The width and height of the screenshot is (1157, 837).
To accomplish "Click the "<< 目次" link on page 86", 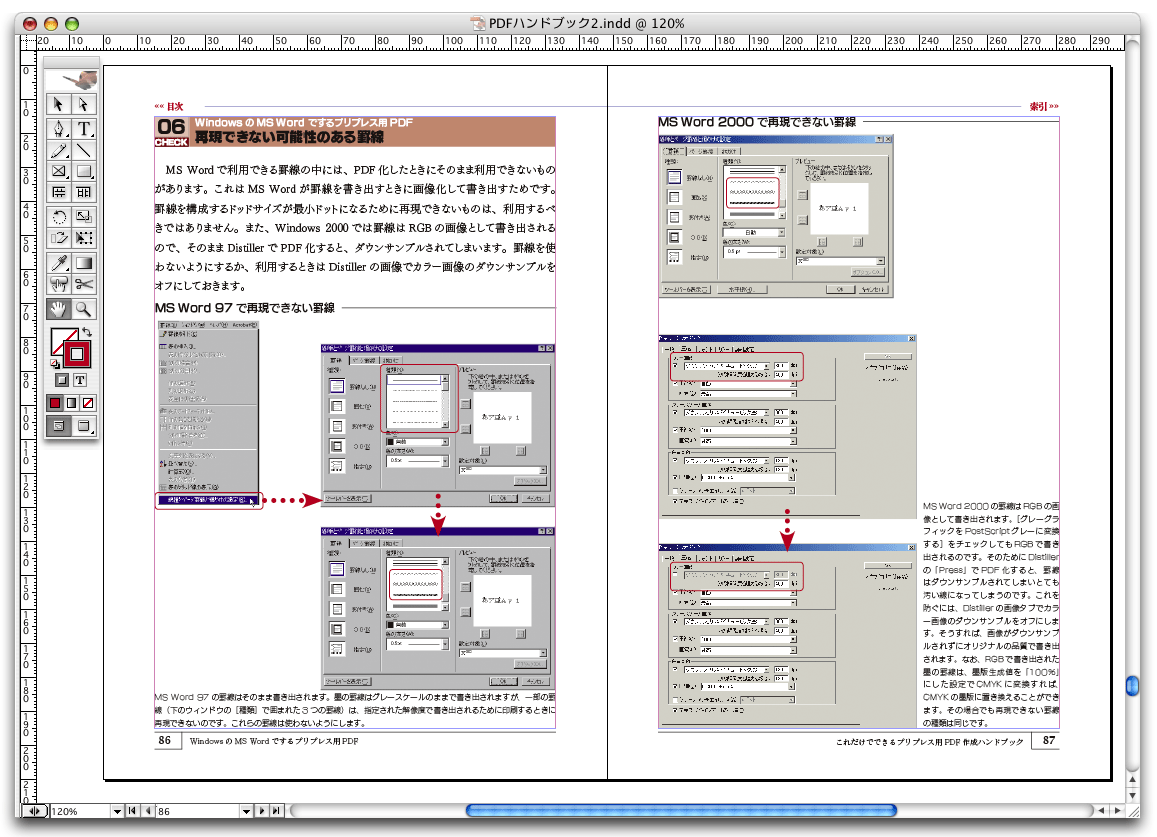I will point(168,106).
